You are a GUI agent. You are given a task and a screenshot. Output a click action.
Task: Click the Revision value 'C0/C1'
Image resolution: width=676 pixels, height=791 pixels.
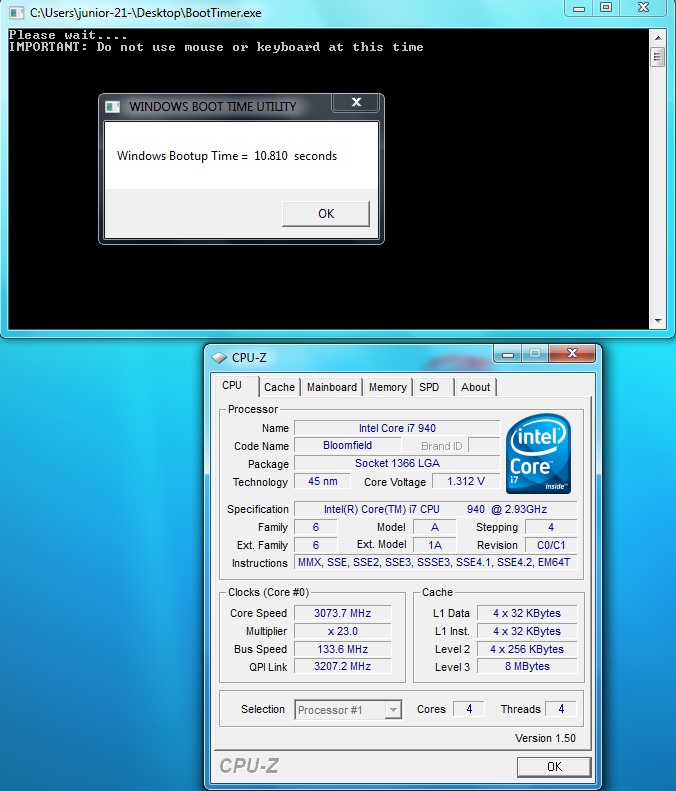pos(551,545)
